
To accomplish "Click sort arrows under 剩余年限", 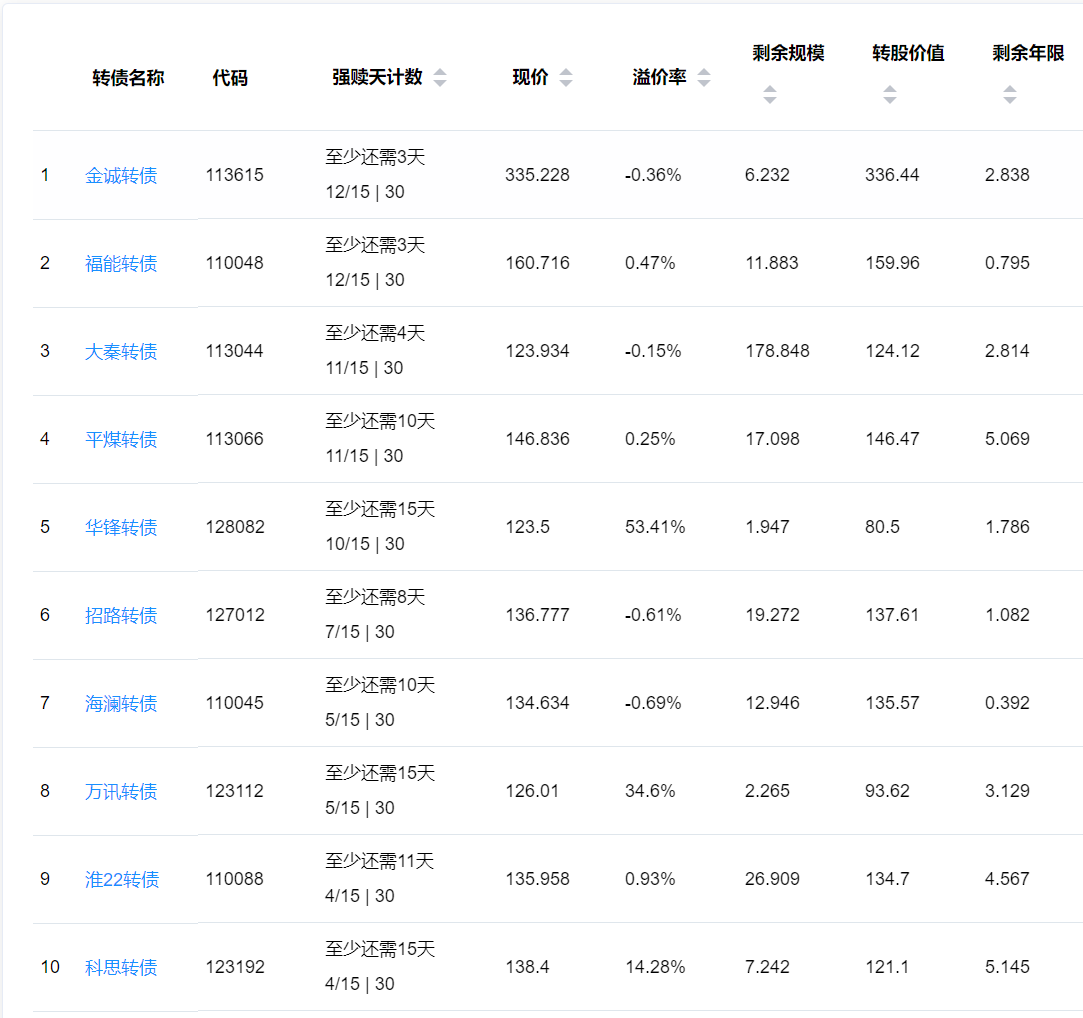I will [1010, 95].
